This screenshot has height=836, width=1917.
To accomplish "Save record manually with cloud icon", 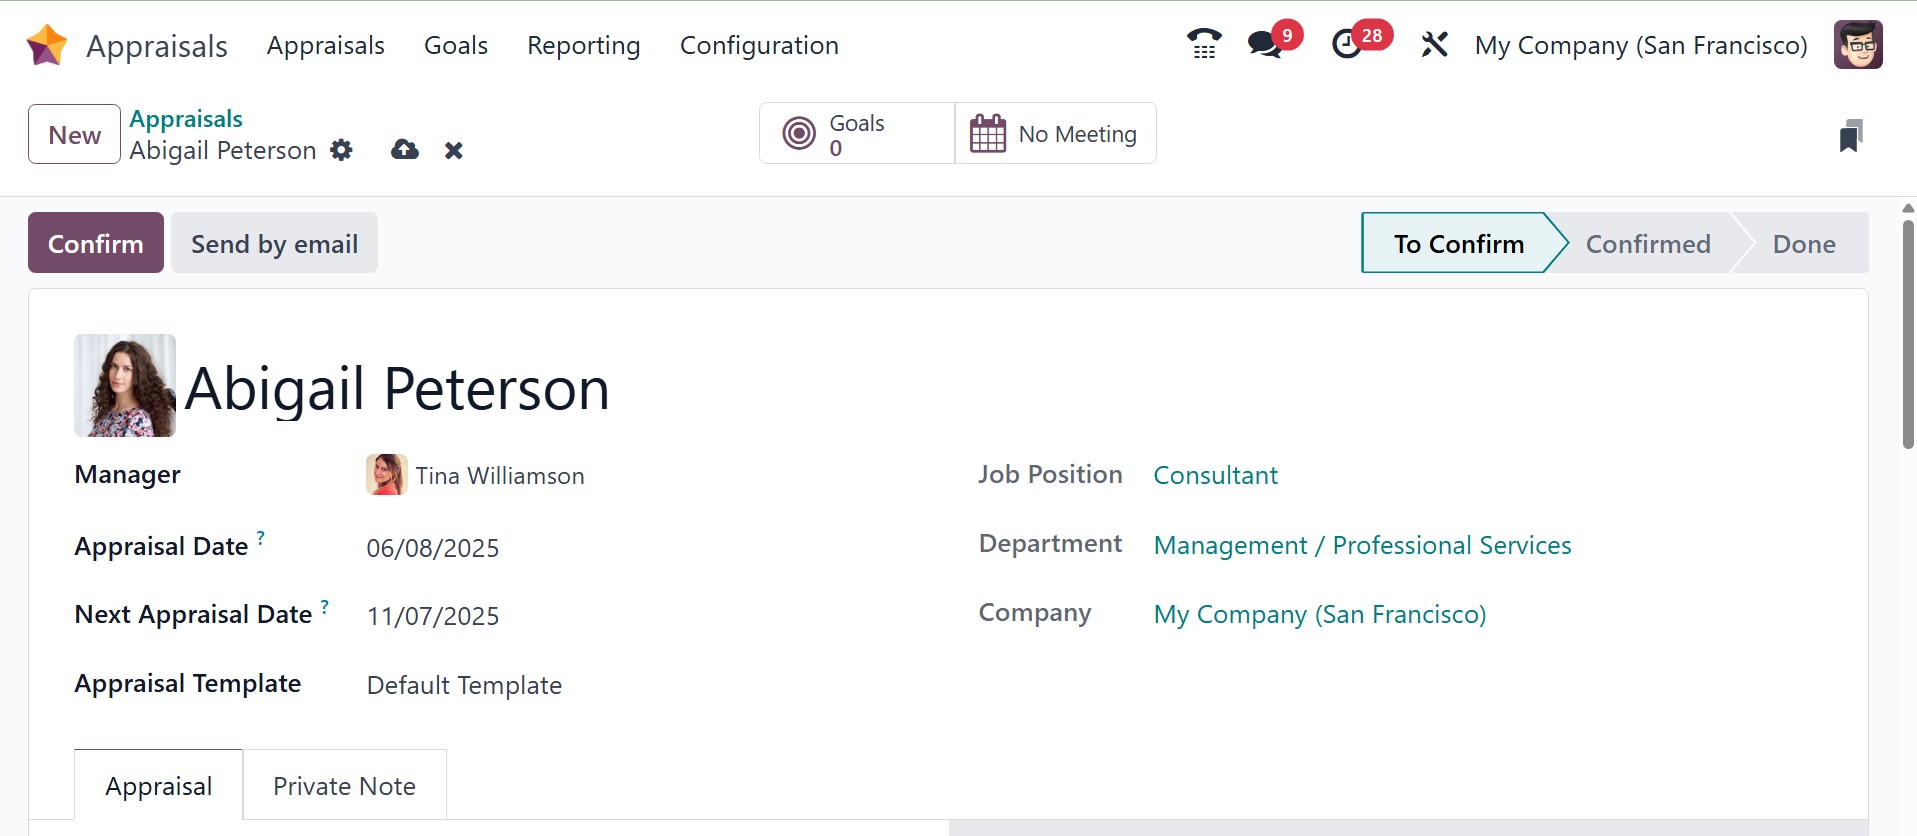I will [405, 150].
